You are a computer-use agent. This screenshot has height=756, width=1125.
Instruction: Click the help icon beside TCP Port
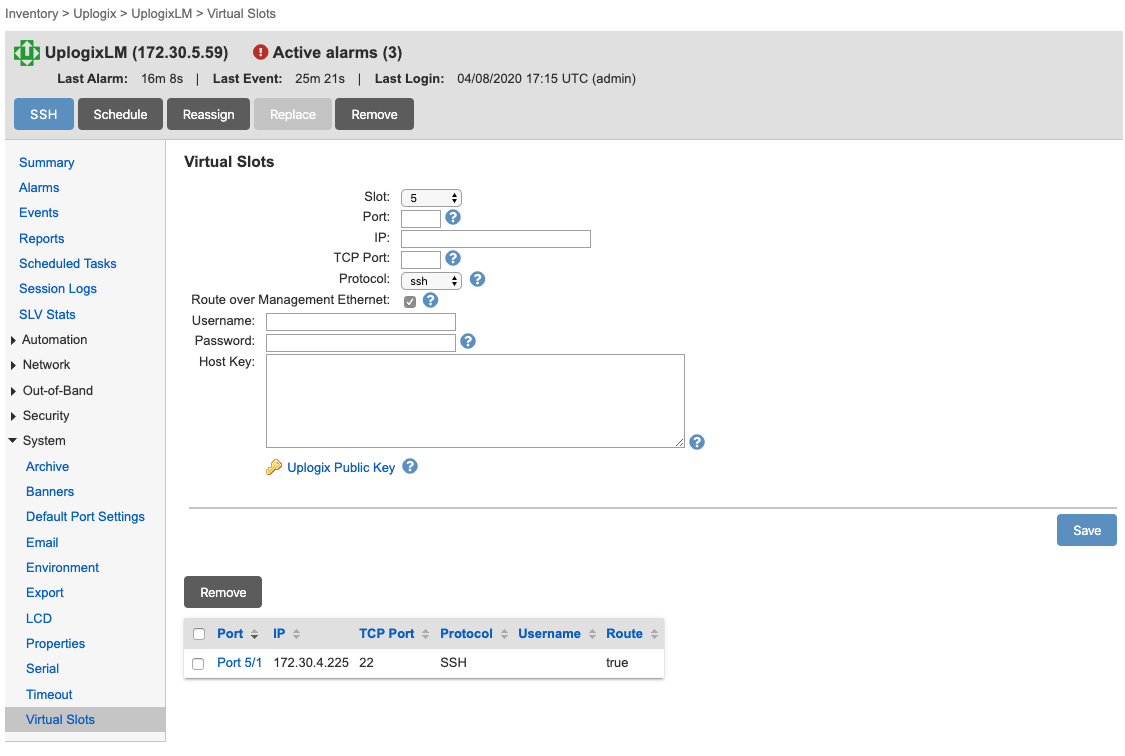pyautogui.click(x=453, y=258)
